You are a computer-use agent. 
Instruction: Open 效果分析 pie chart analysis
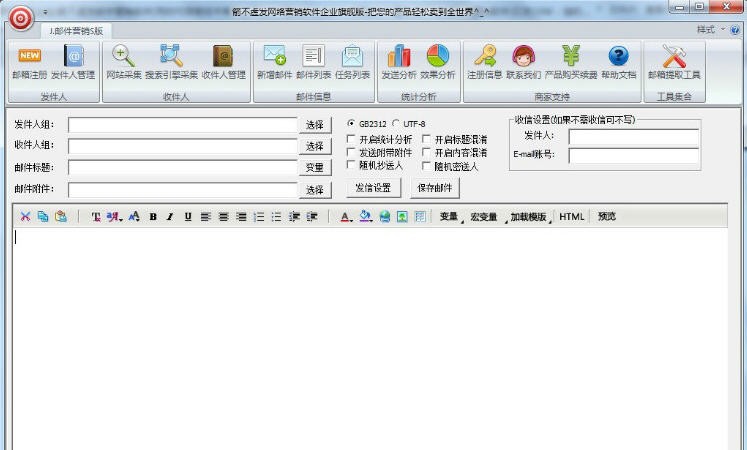click(x=438, y=62)
